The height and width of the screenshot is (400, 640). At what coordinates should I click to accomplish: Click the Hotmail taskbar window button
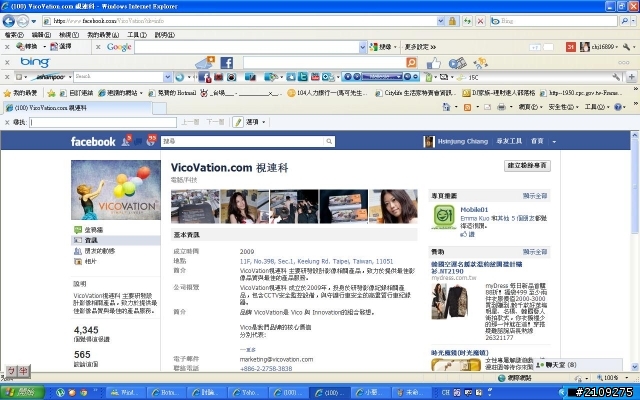tap(166, 393)
